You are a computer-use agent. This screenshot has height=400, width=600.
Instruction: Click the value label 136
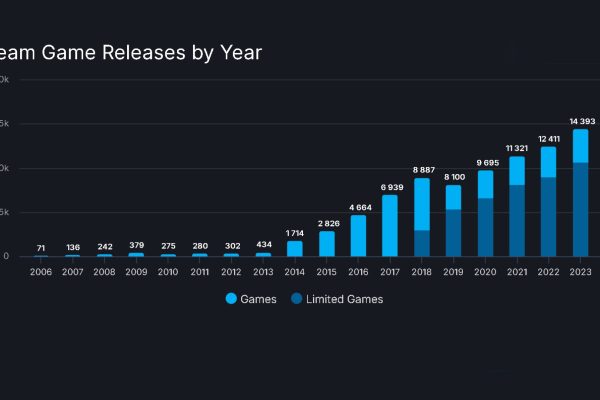(x=73, y=247)
